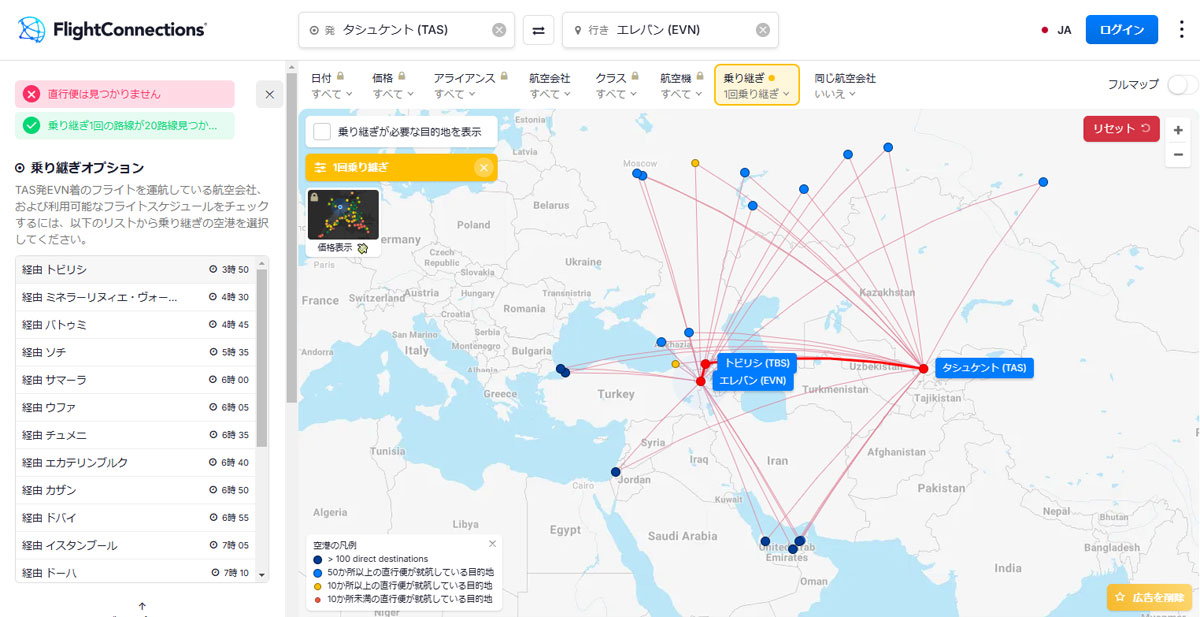The height and width of the screenshot is (617, 1200).
Task: Click the タシュケント (TAS) map label
Action: 984,368
